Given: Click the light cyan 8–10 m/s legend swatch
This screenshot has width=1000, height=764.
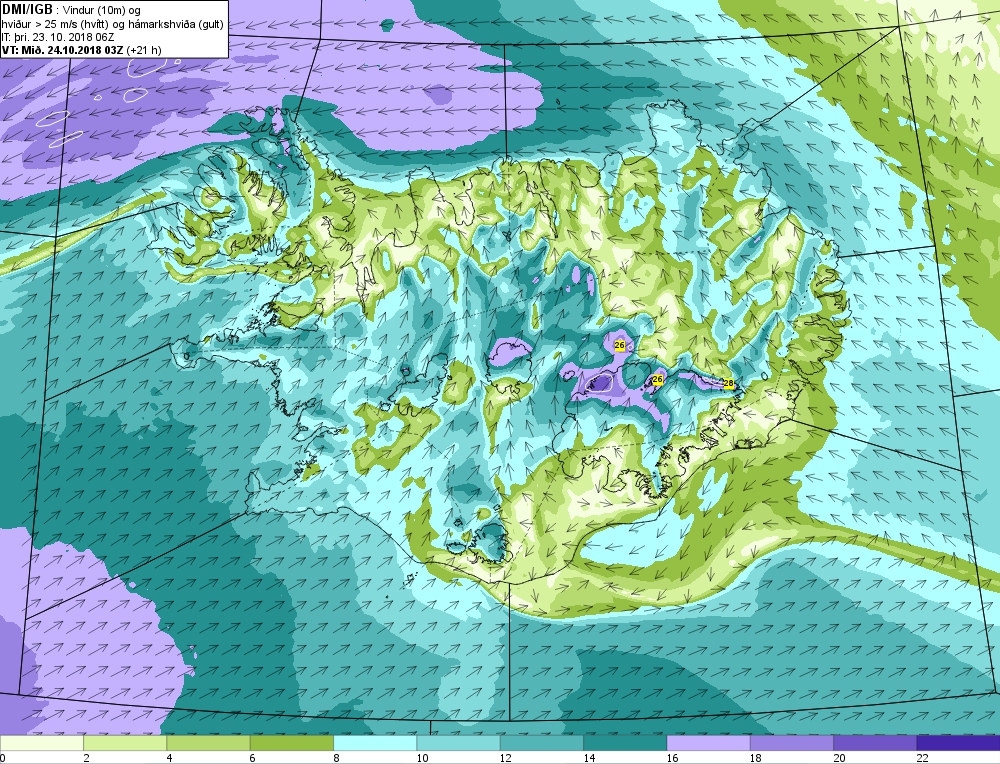Looking at the screenshot, I should click(375, 743).
